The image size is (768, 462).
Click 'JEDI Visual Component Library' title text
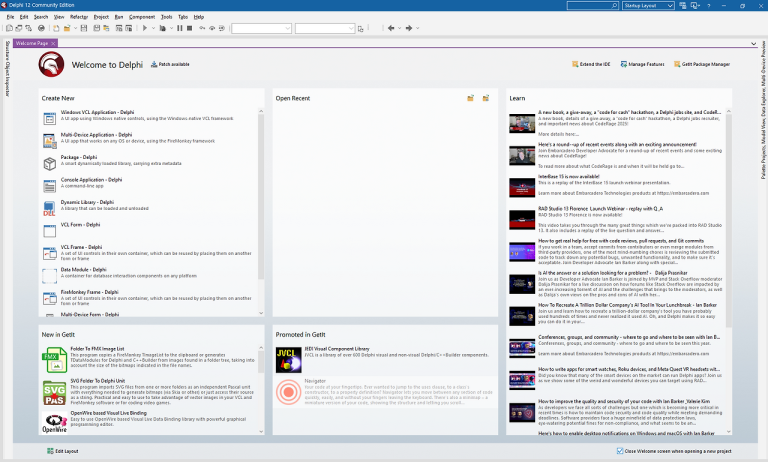coord(337,349)
